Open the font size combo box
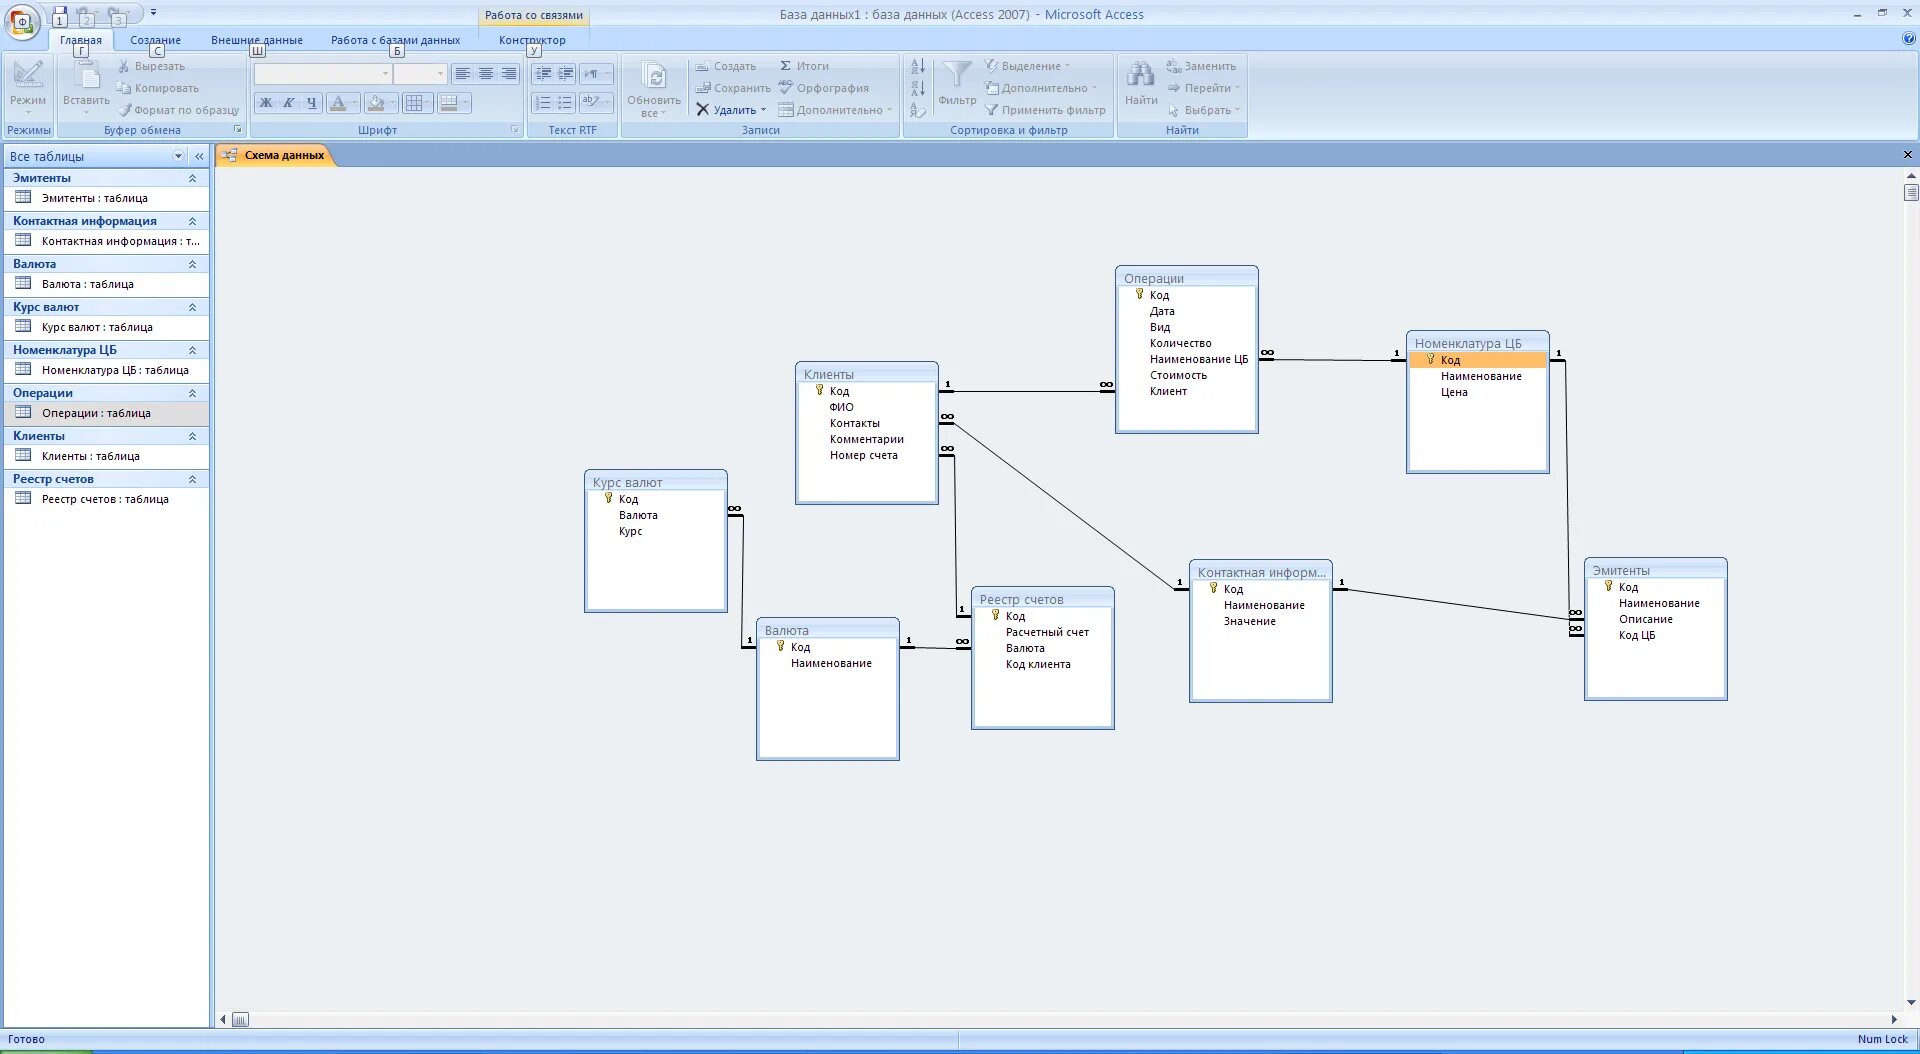 click(x=420, y=74)
